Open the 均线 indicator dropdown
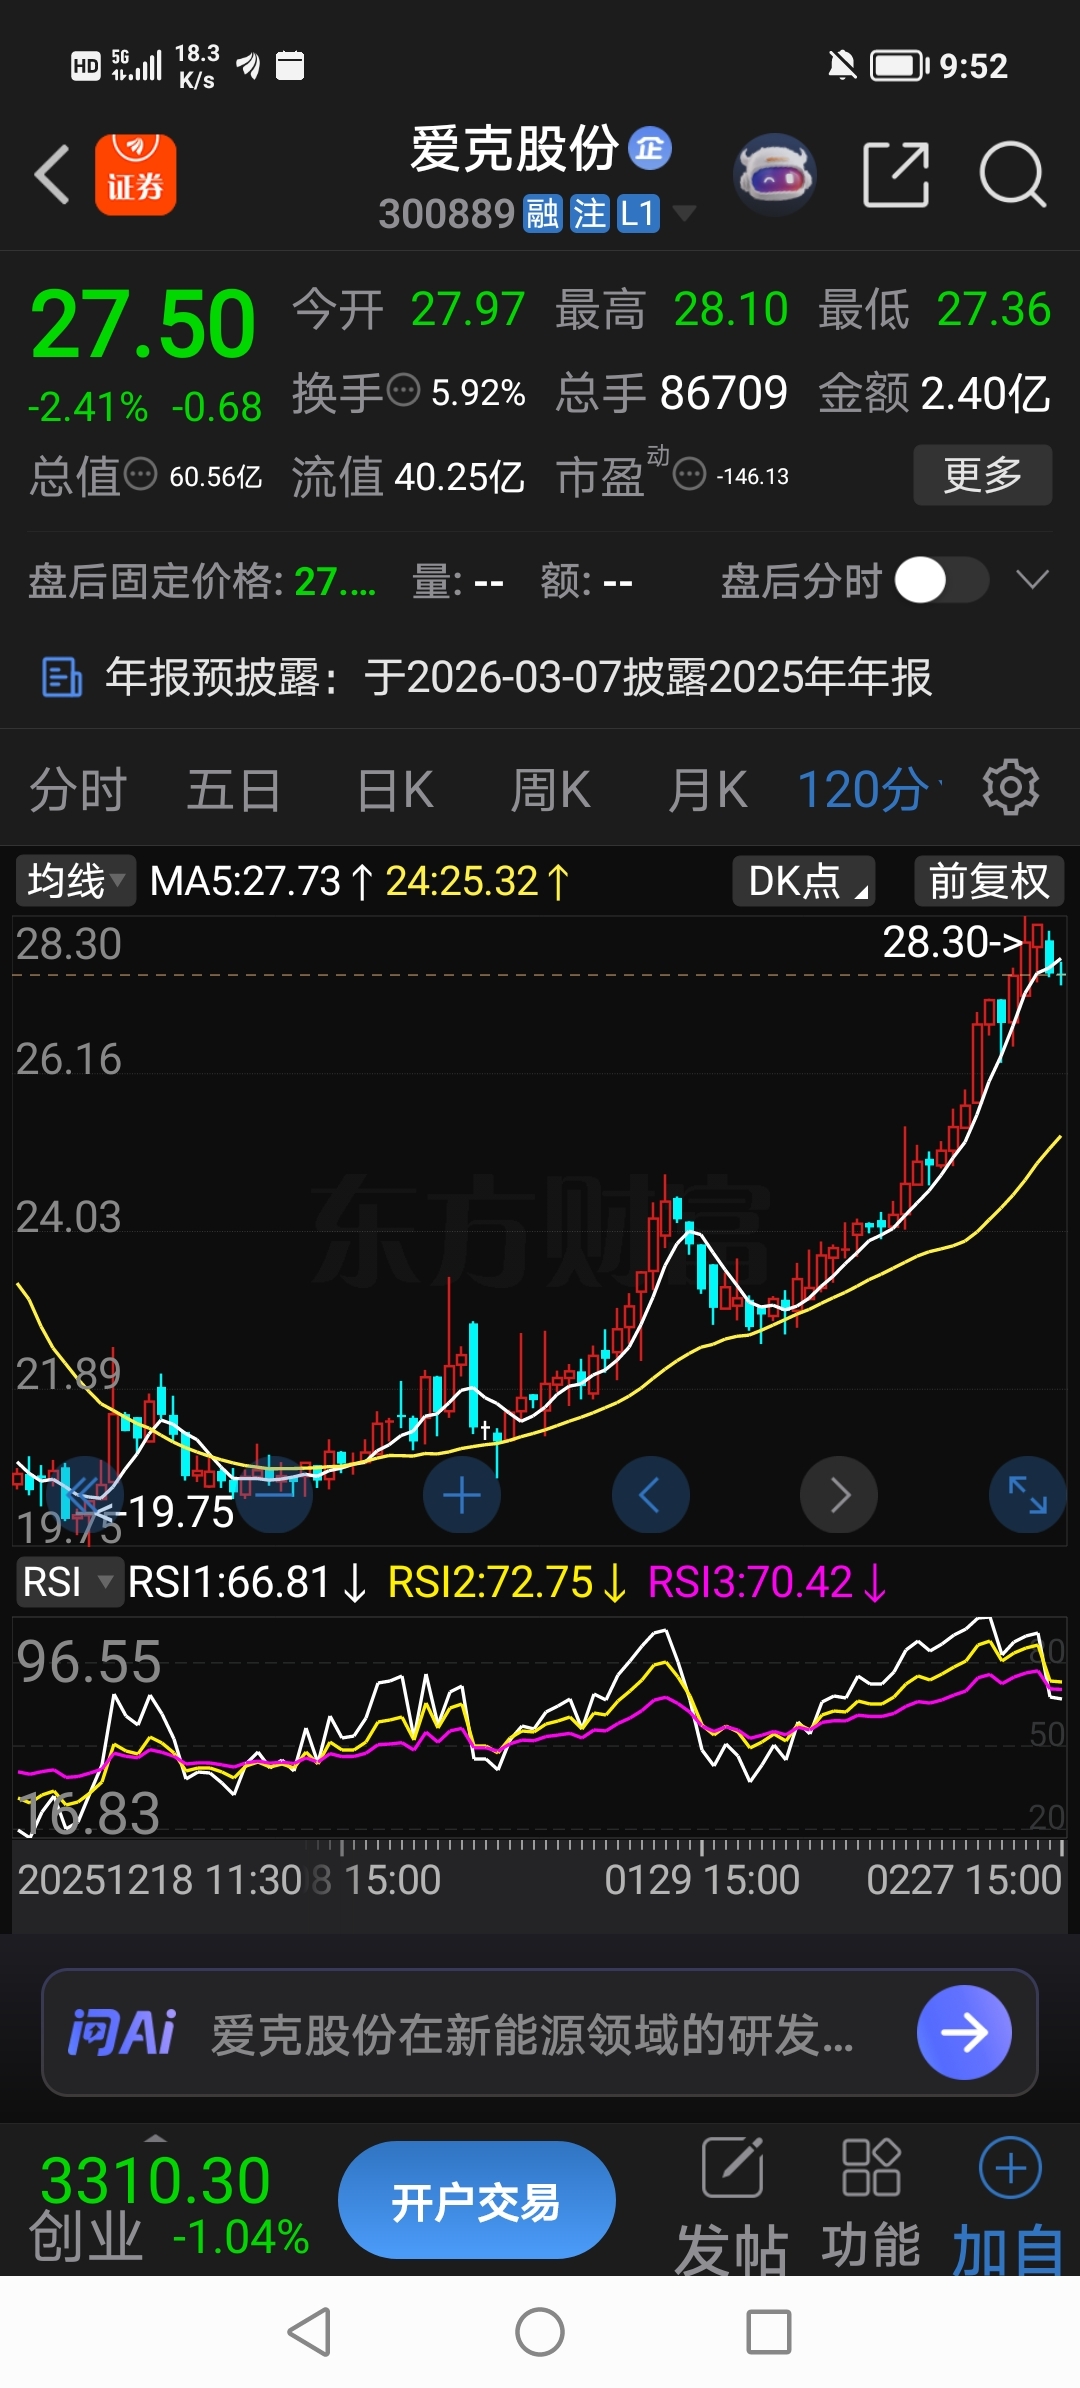 [75, 881]
